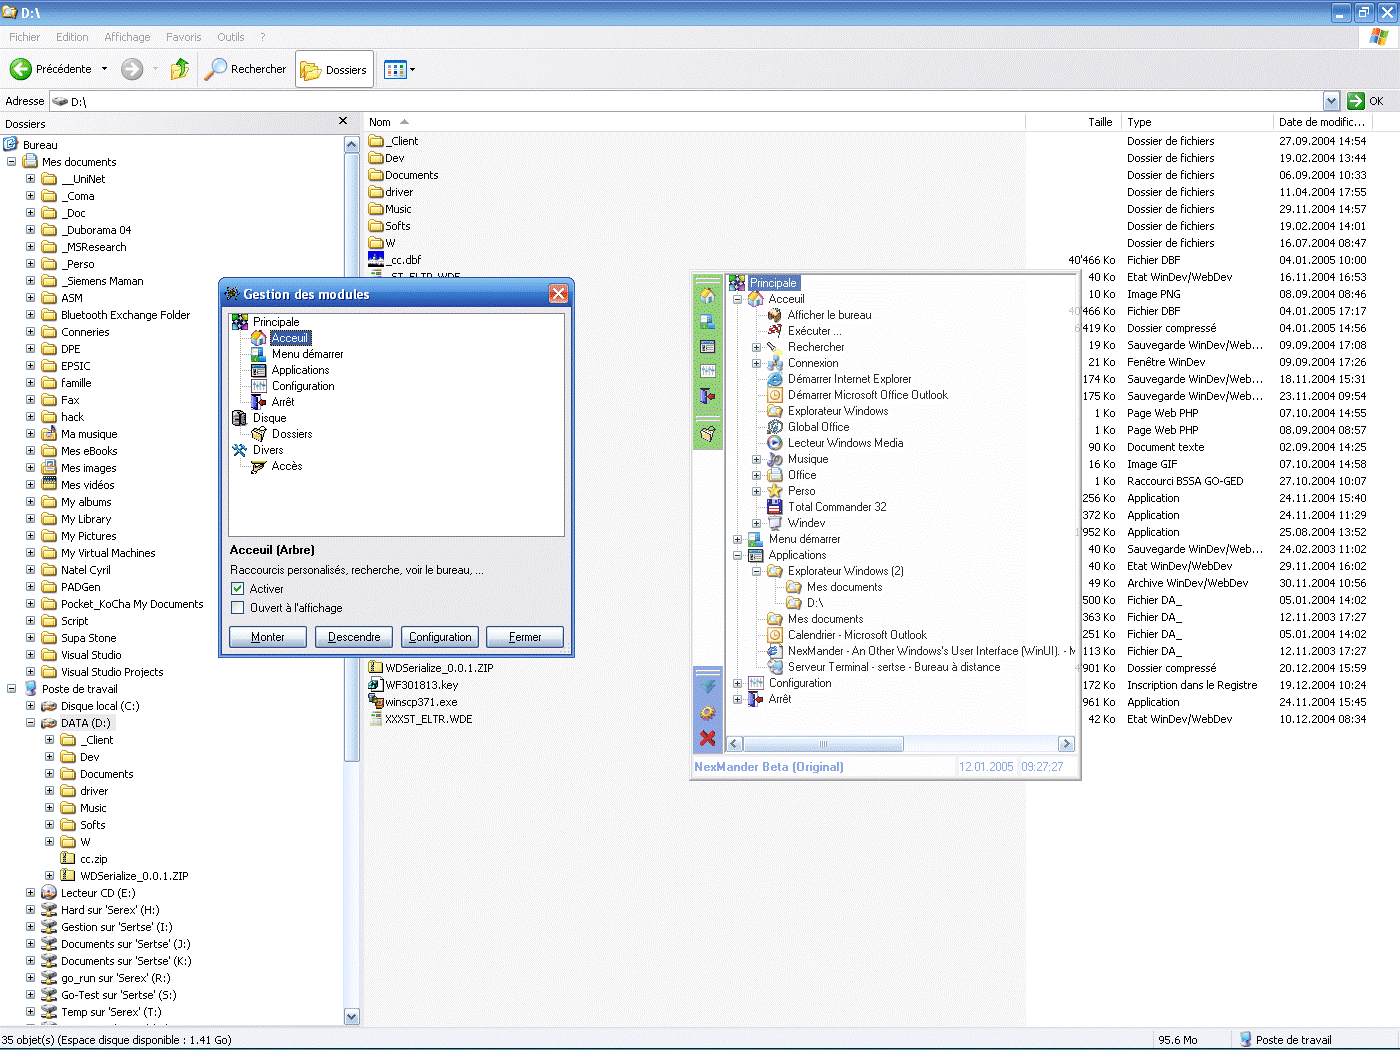The width and height of the screenshot is (1400, 1050).
Task: Click Démarrer Microsoft Office Outlook icon
Action: coord(775,395)
